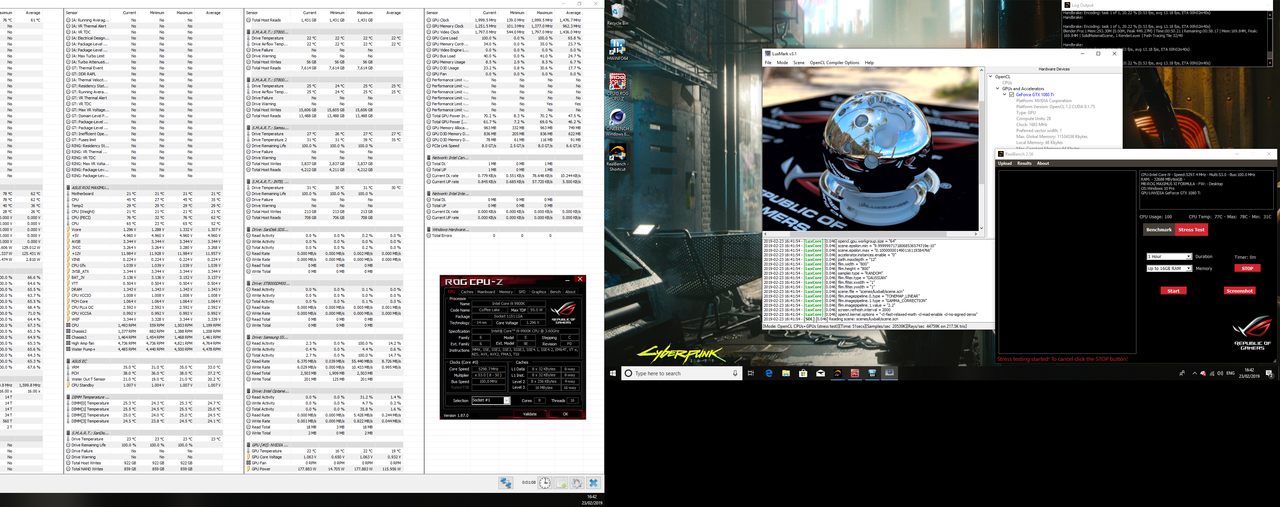Launch HWiNFO64 from the desktop shortcut

click(618, 49)
